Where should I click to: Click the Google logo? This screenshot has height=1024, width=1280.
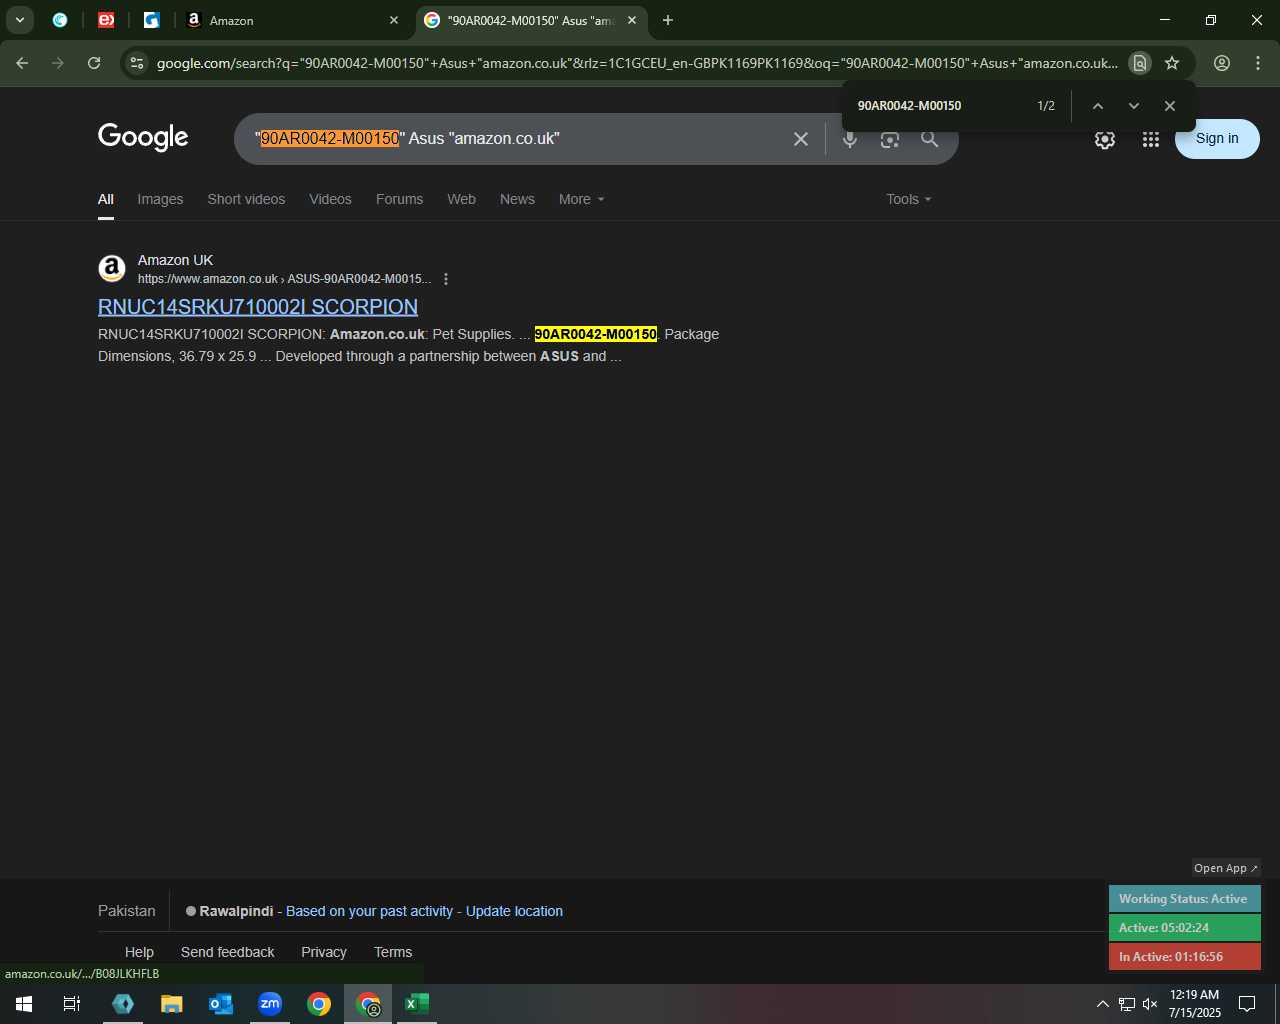(143, 137)
